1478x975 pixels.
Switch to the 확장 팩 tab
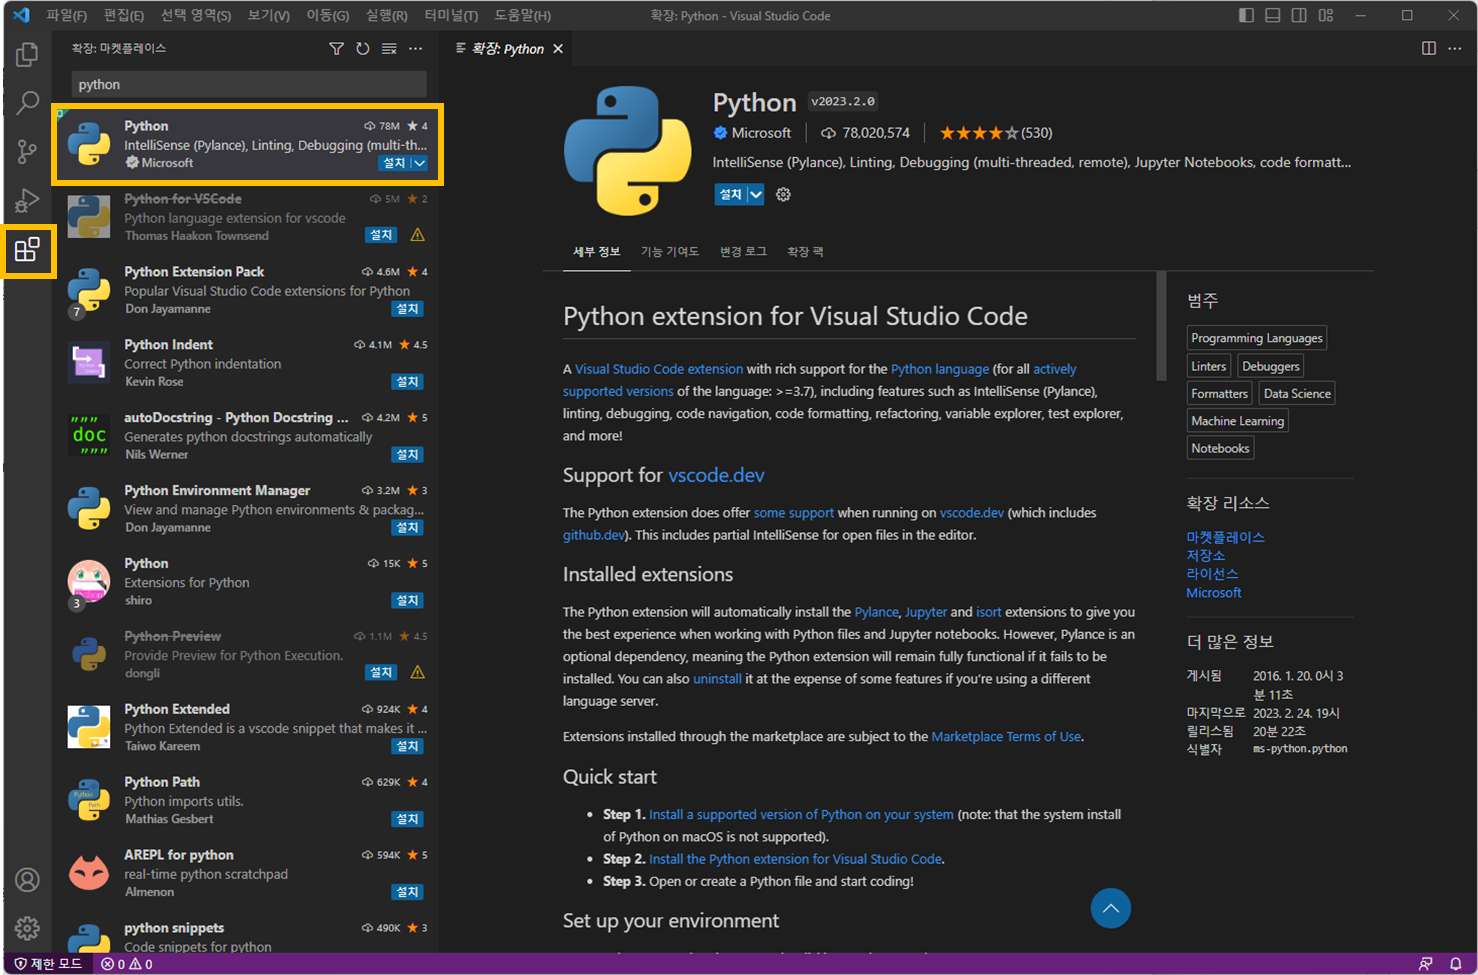click(x=805, y=252)
